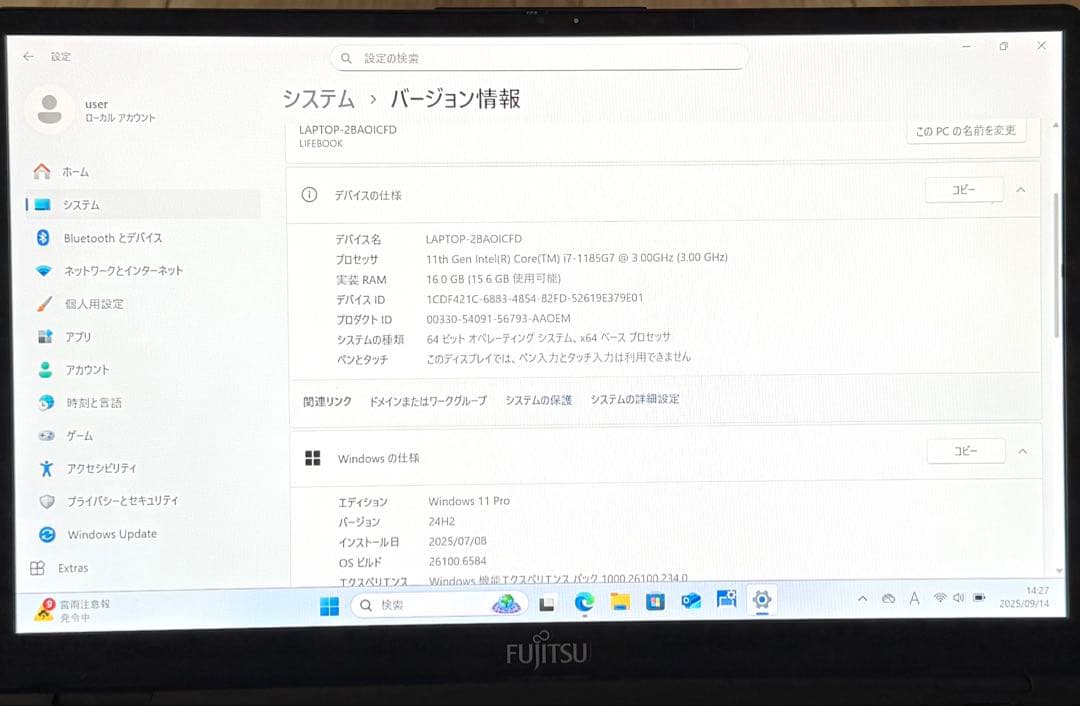Image resolution: width=1080 pixels, height=706 pixels.
Task: Click the Windows 11 Pro edition text
Action: pyautogui.click(x=469, y=501)
